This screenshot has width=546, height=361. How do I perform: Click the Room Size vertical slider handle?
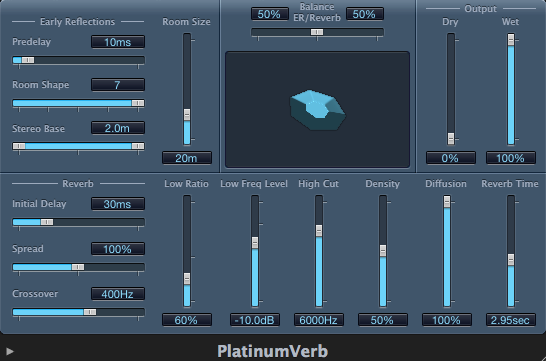click(x=187, y=115)
